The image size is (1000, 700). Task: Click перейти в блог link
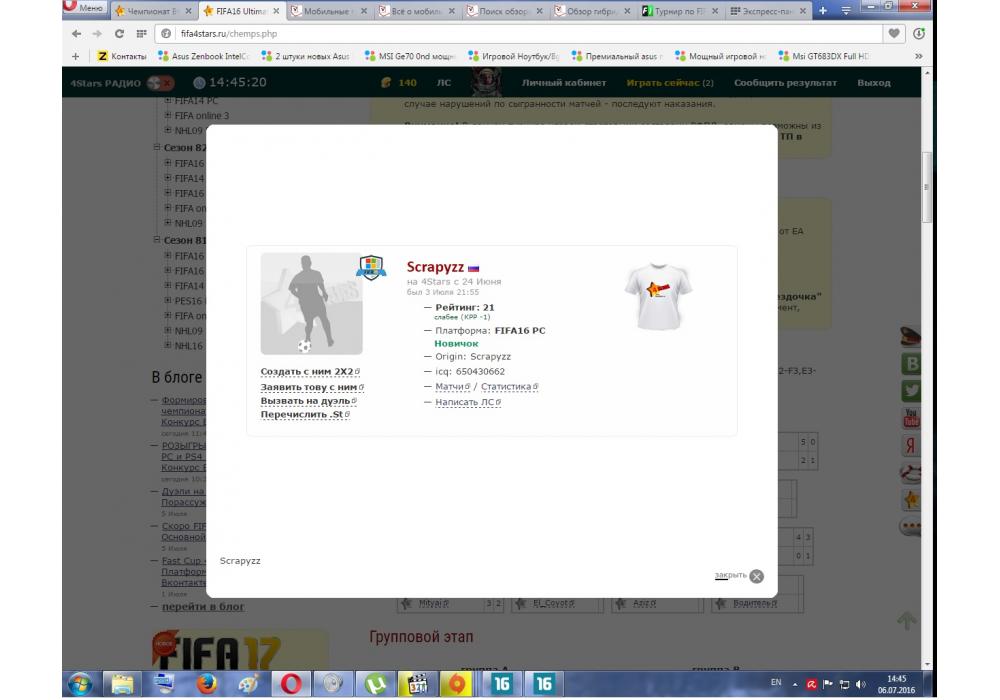[203, 606]
